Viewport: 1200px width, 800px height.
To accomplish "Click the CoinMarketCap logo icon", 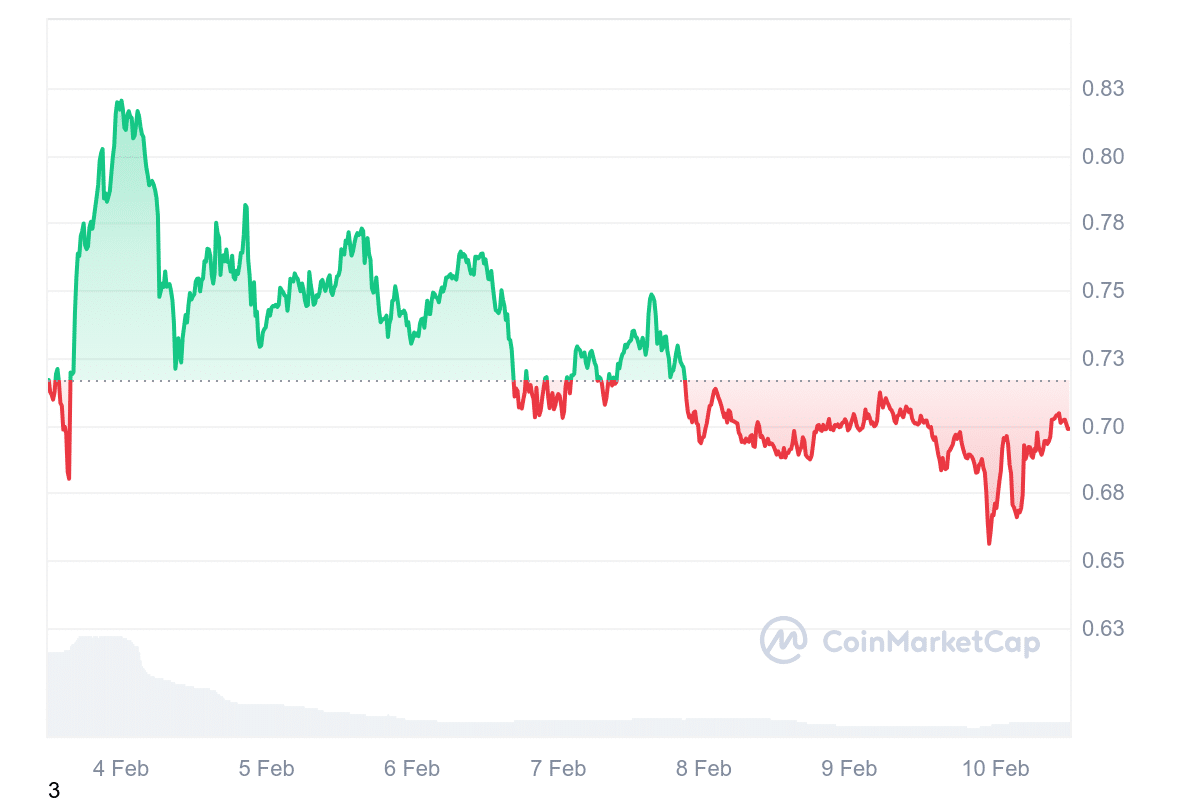I will coord(783,640).
